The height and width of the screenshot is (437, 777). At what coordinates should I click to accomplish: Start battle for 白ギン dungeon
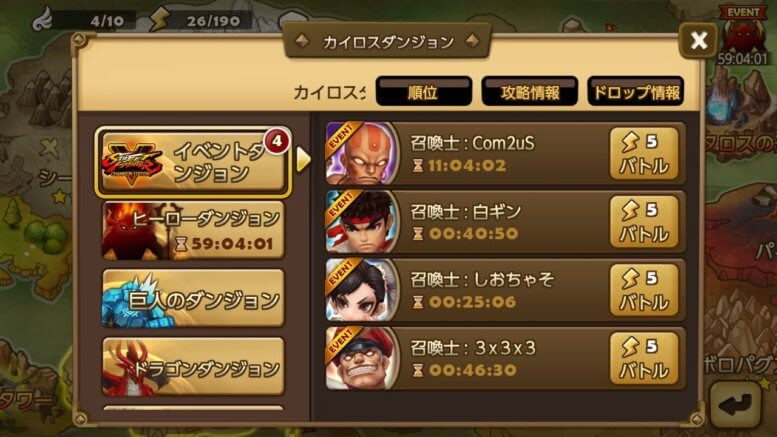644,222
